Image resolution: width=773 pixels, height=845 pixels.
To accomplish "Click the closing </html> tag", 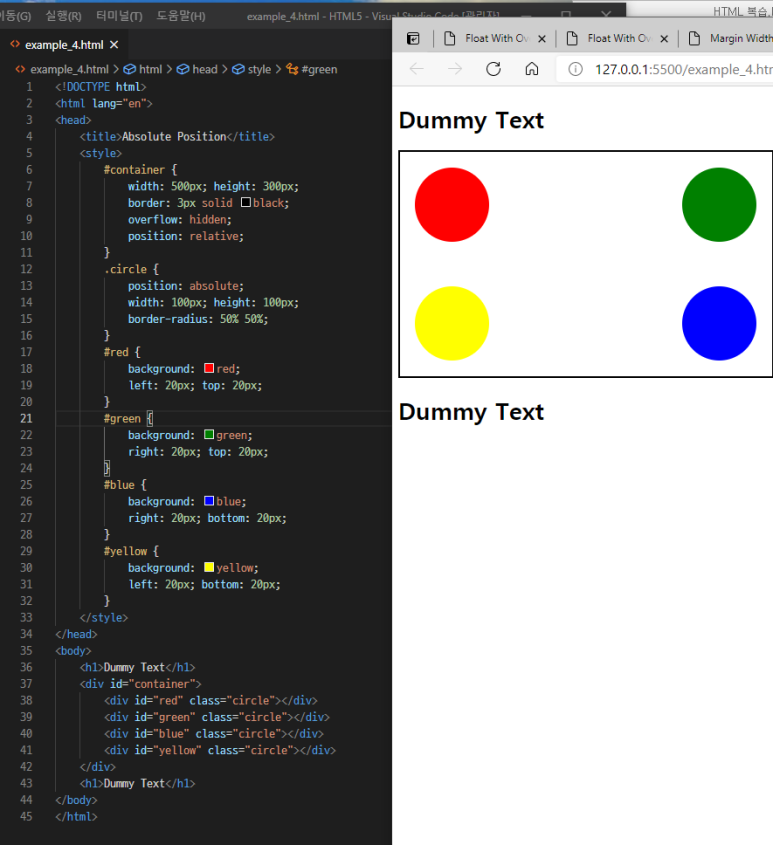I will click(76, 816).
